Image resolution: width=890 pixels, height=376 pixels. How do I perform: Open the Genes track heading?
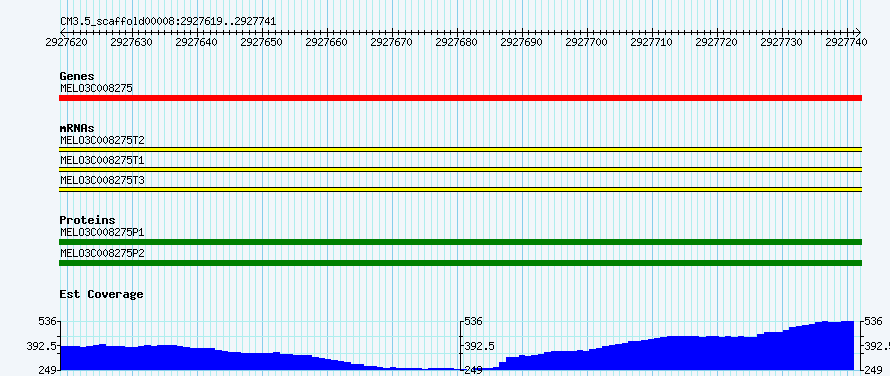point(77,76)
